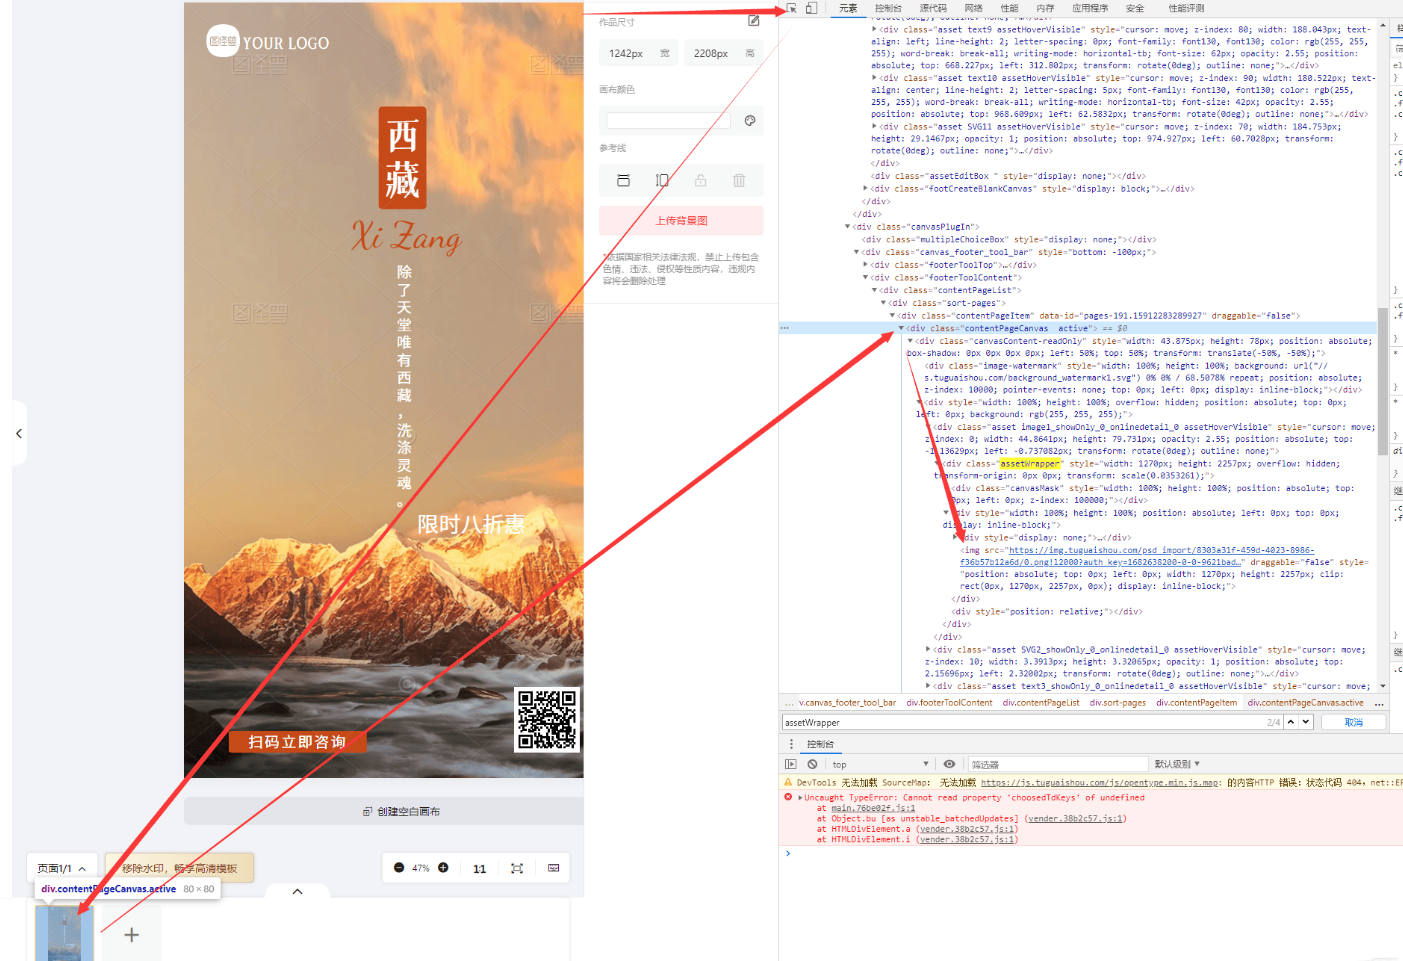Open the canvas color palette icon

pos(750,121)
